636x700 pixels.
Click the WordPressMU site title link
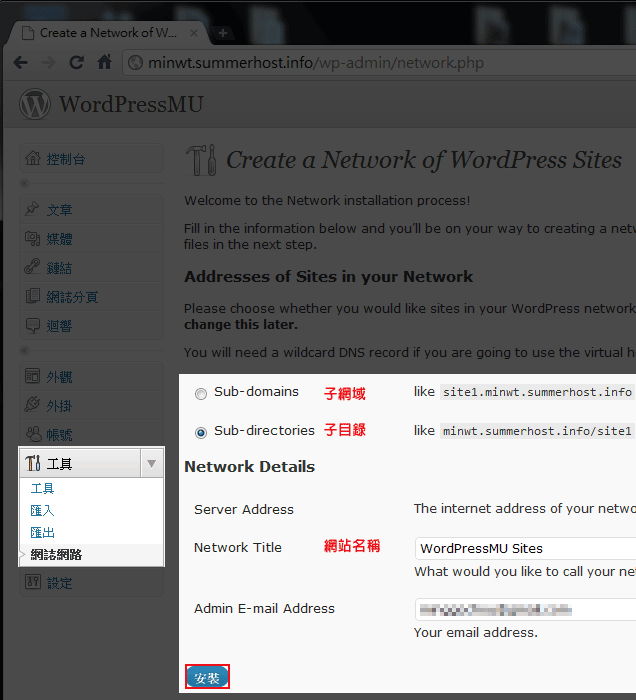tap(131, 104)
